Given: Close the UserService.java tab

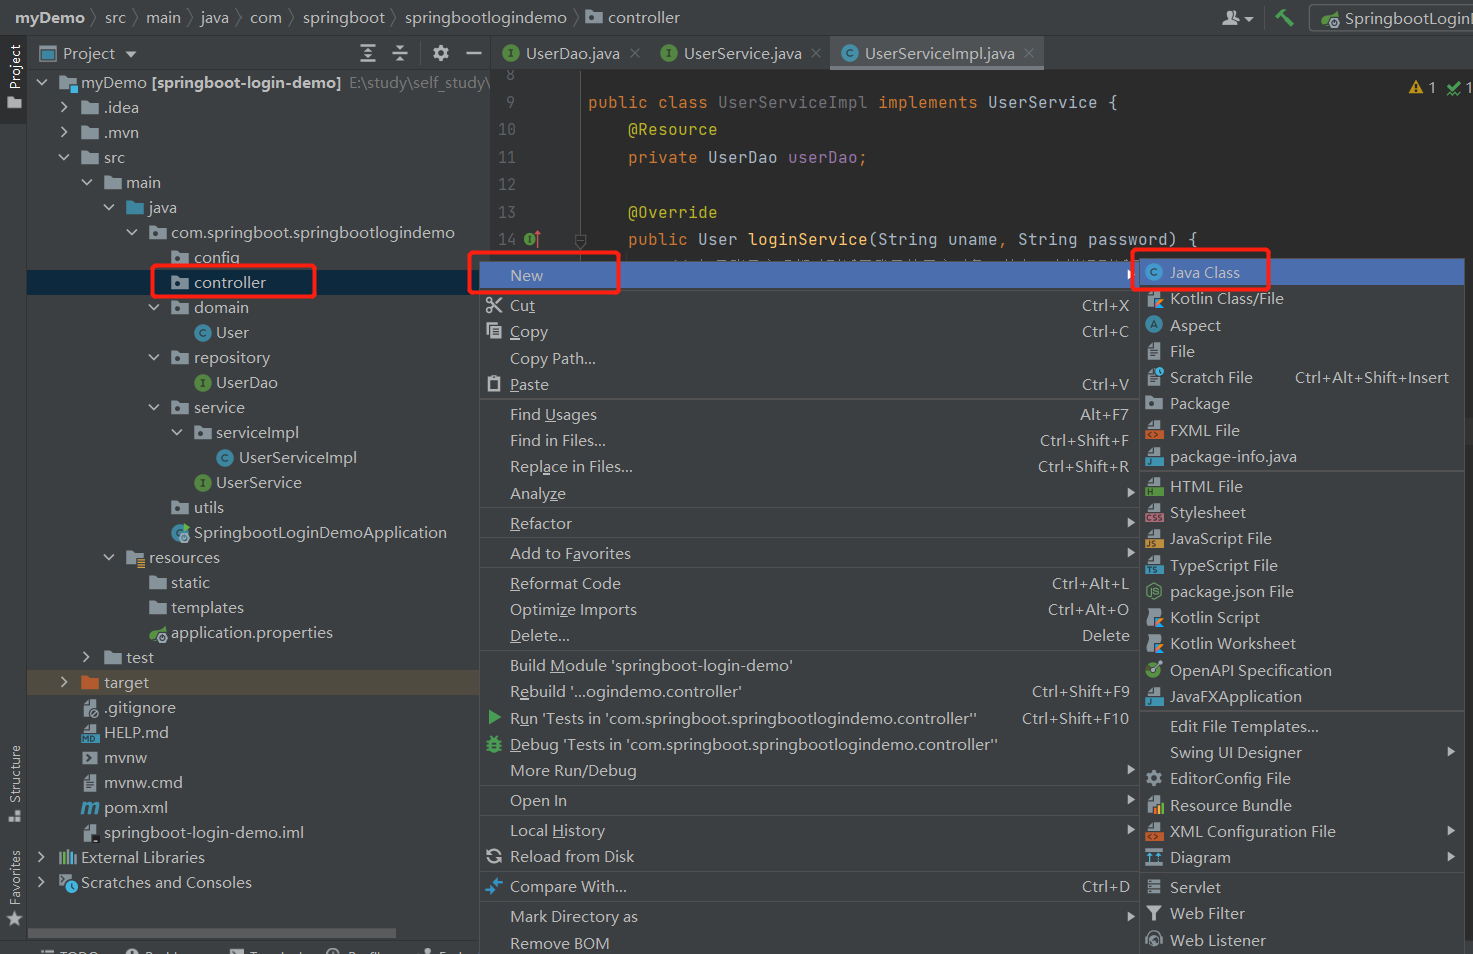Looking at the screenshot, I should 816,53.
